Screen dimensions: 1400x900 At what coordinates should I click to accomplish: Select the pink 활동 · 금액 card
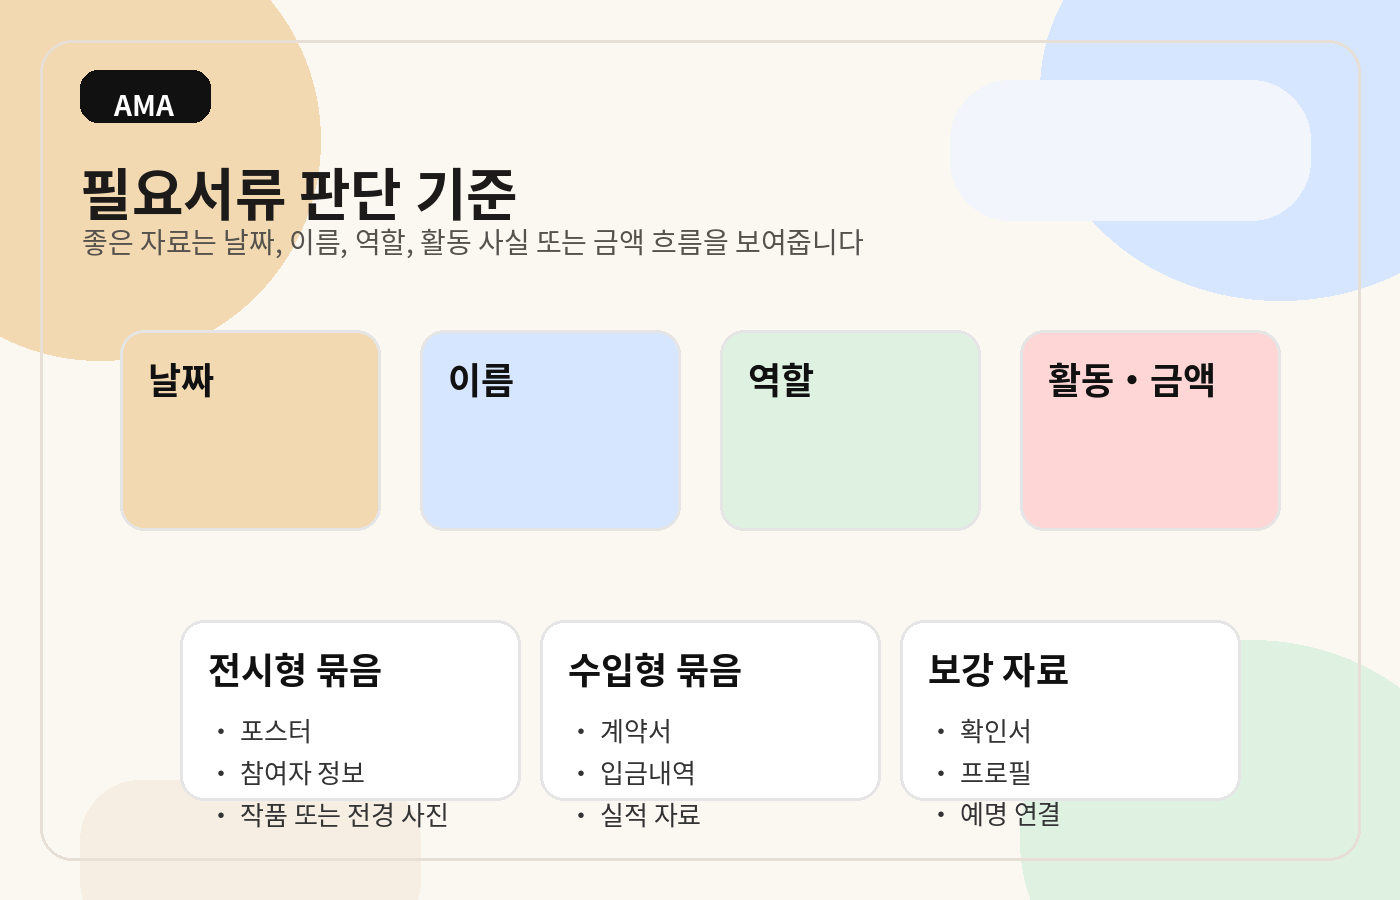[x=1150, y=430]
